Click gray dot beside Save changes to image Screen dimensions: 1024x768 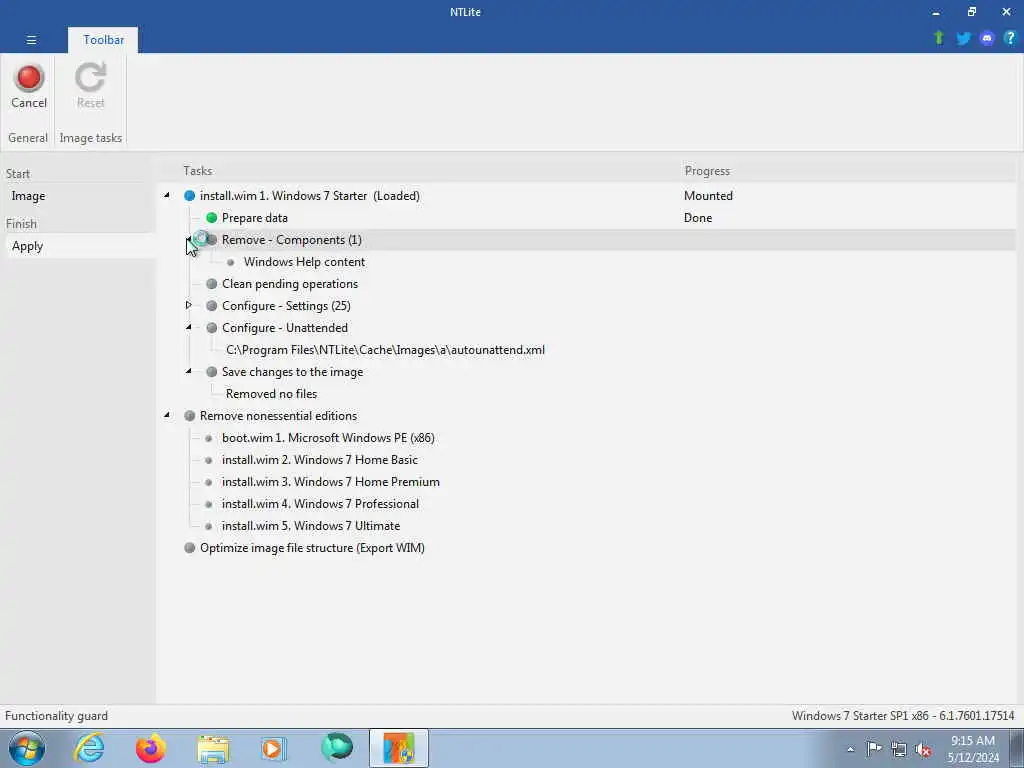(x=212, y=372)
